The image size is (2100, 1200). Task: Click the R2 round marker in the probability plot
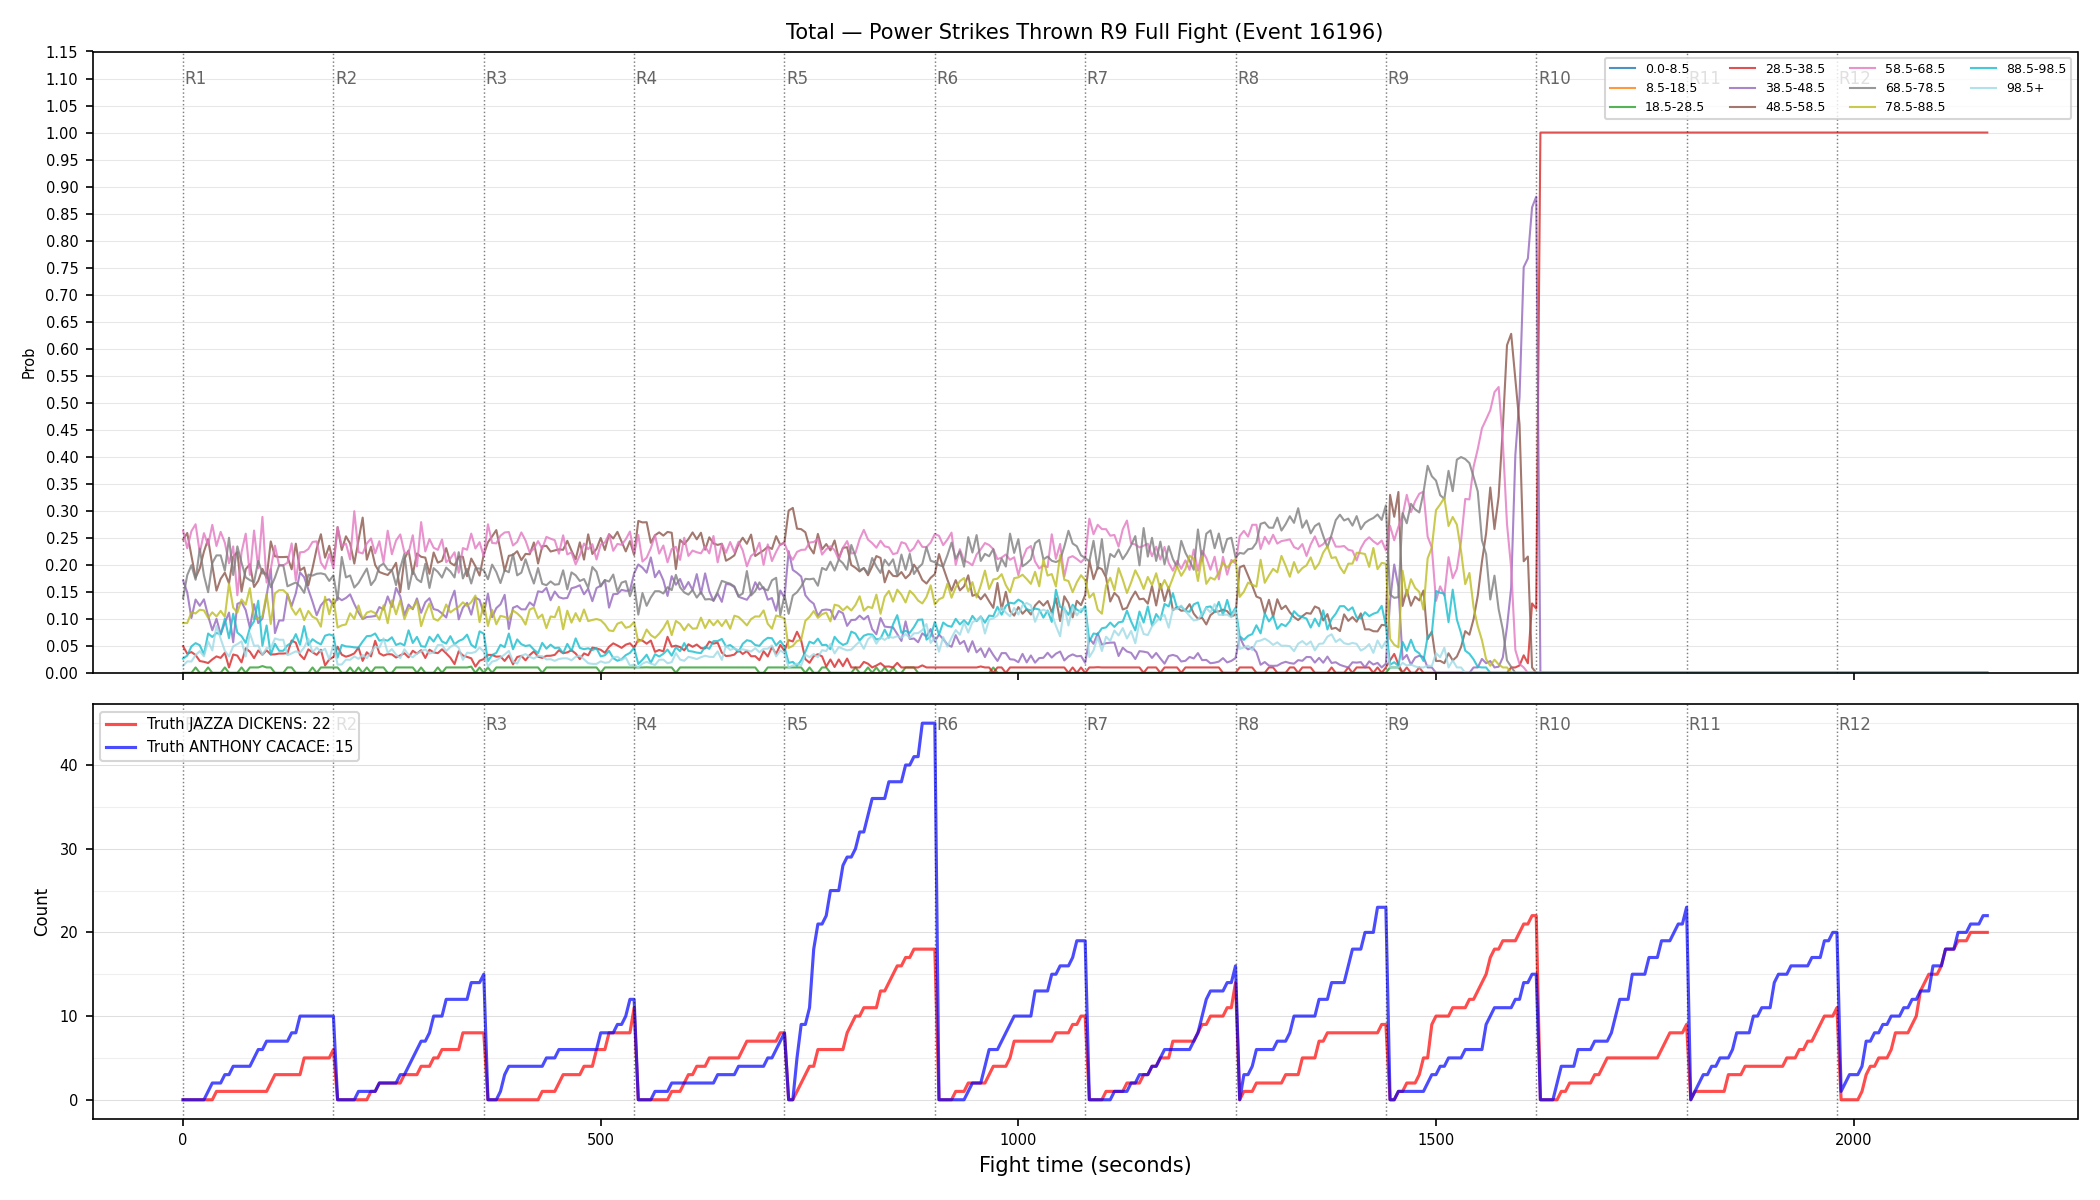pos(346,78)
